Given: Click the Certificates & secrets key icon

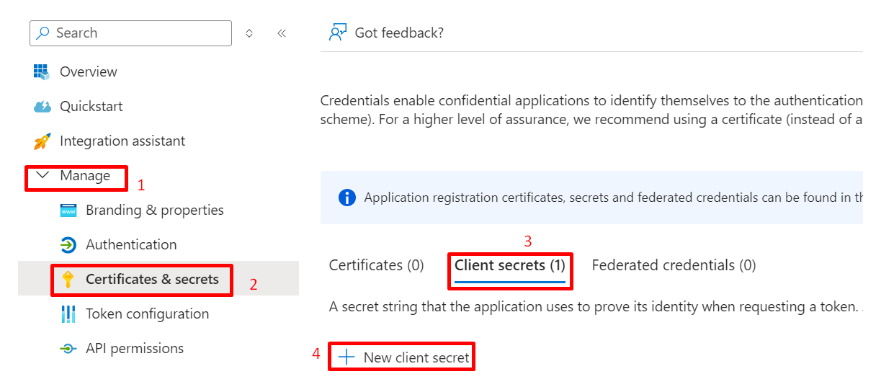Looking at the screenshot, I should point(68,280).
